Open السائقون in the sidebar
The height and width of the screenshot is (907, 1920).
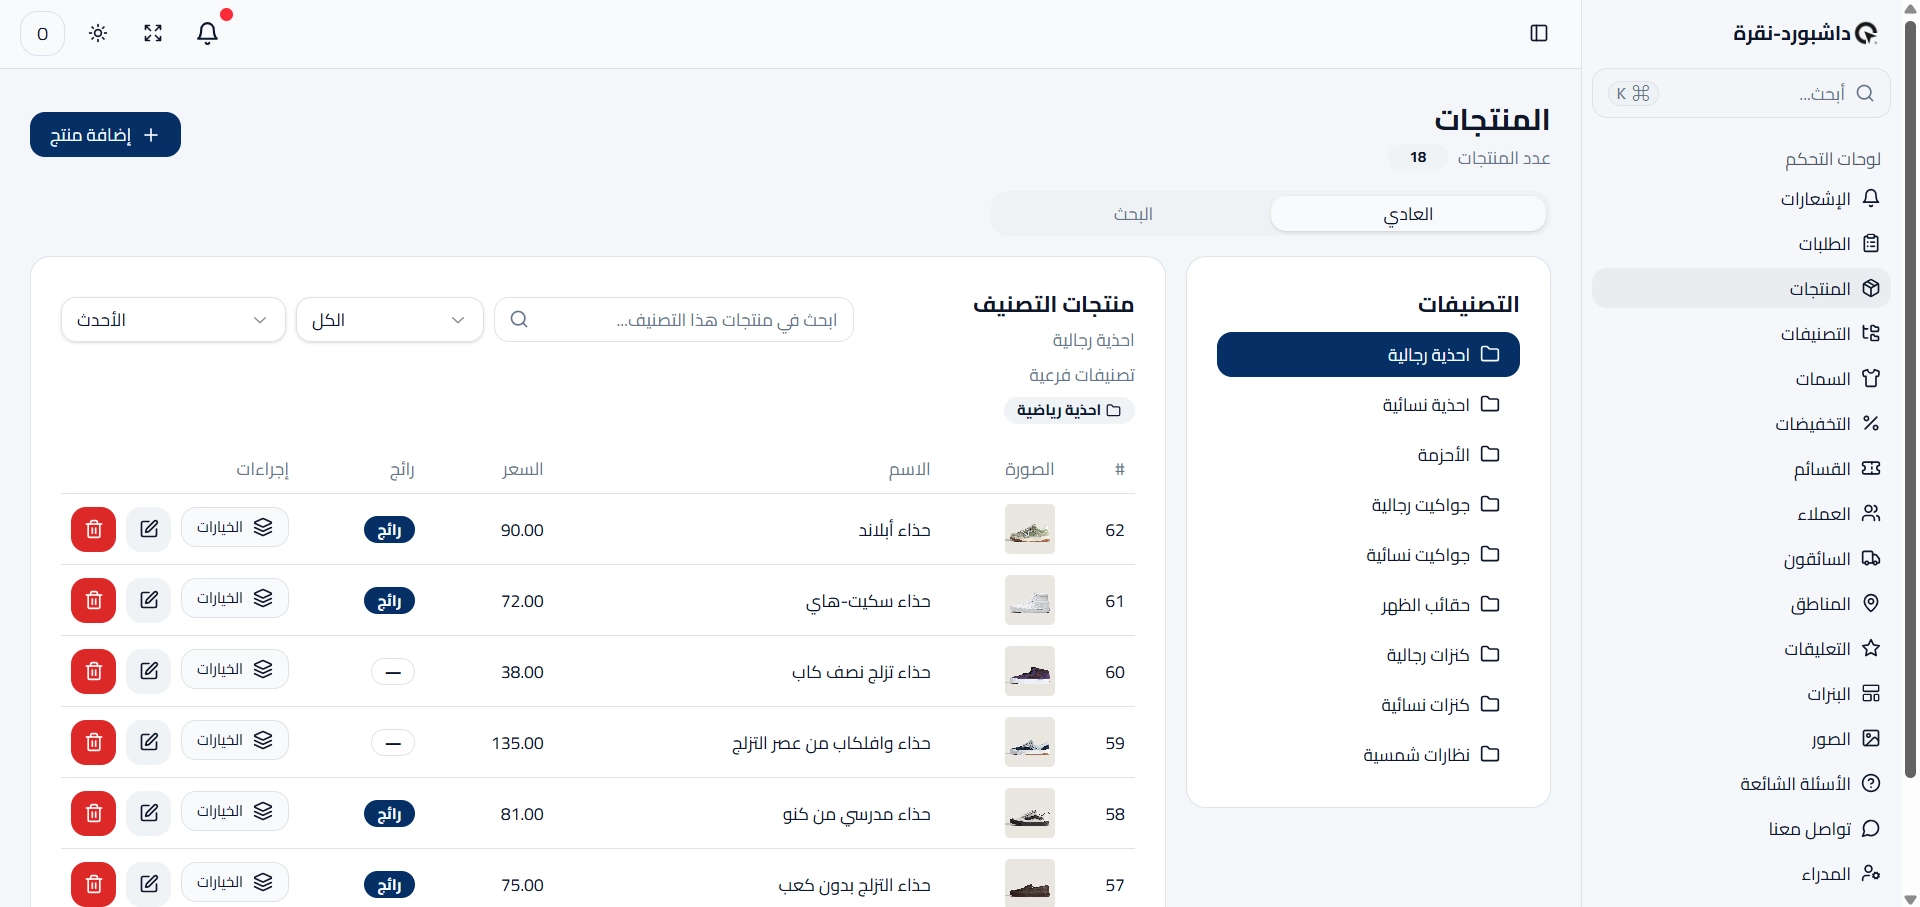(x=1741, y=558)
